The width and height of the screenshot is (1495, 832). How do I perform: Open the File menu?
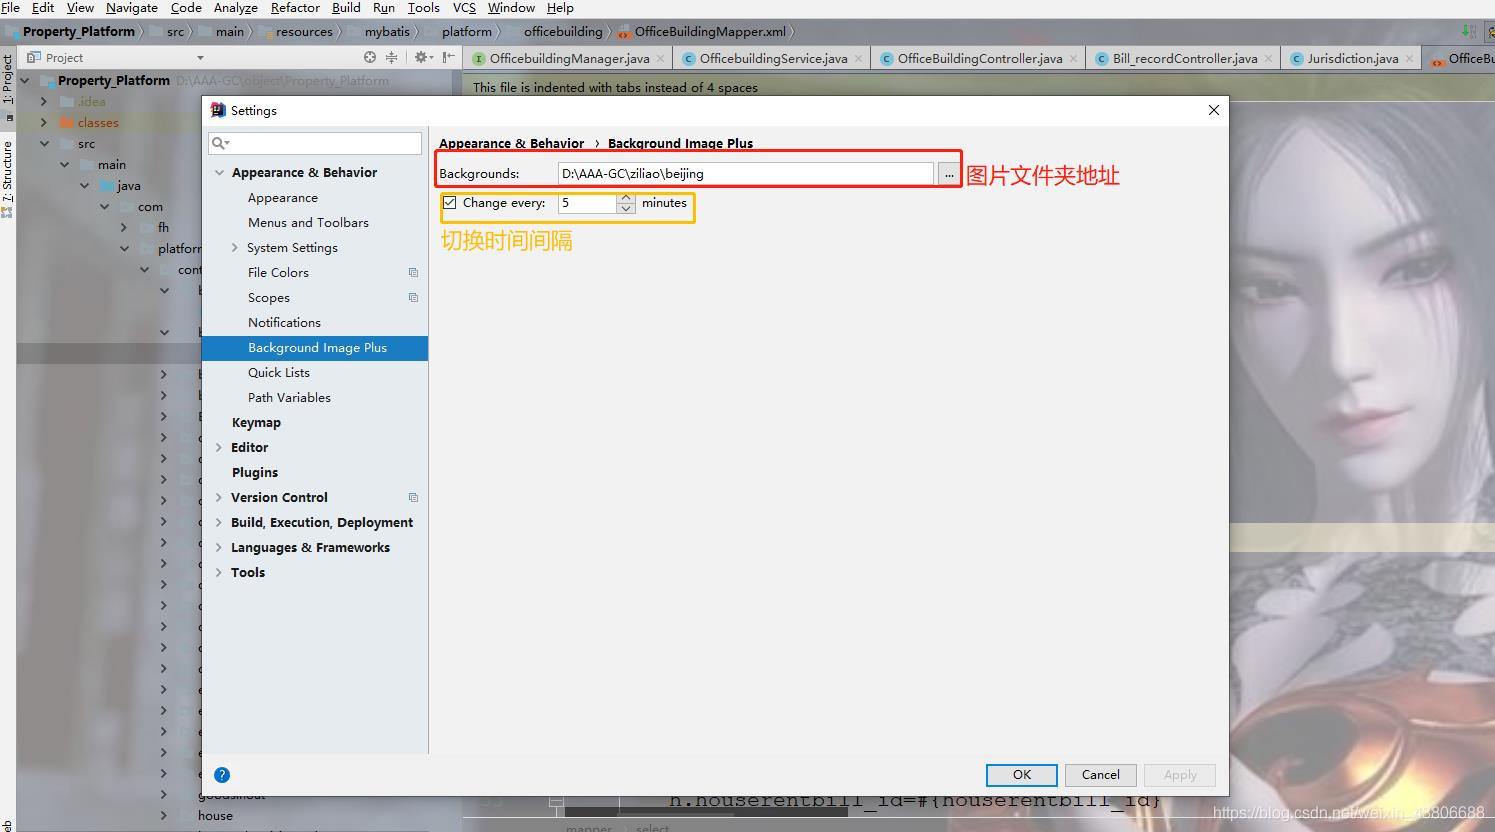11,8
